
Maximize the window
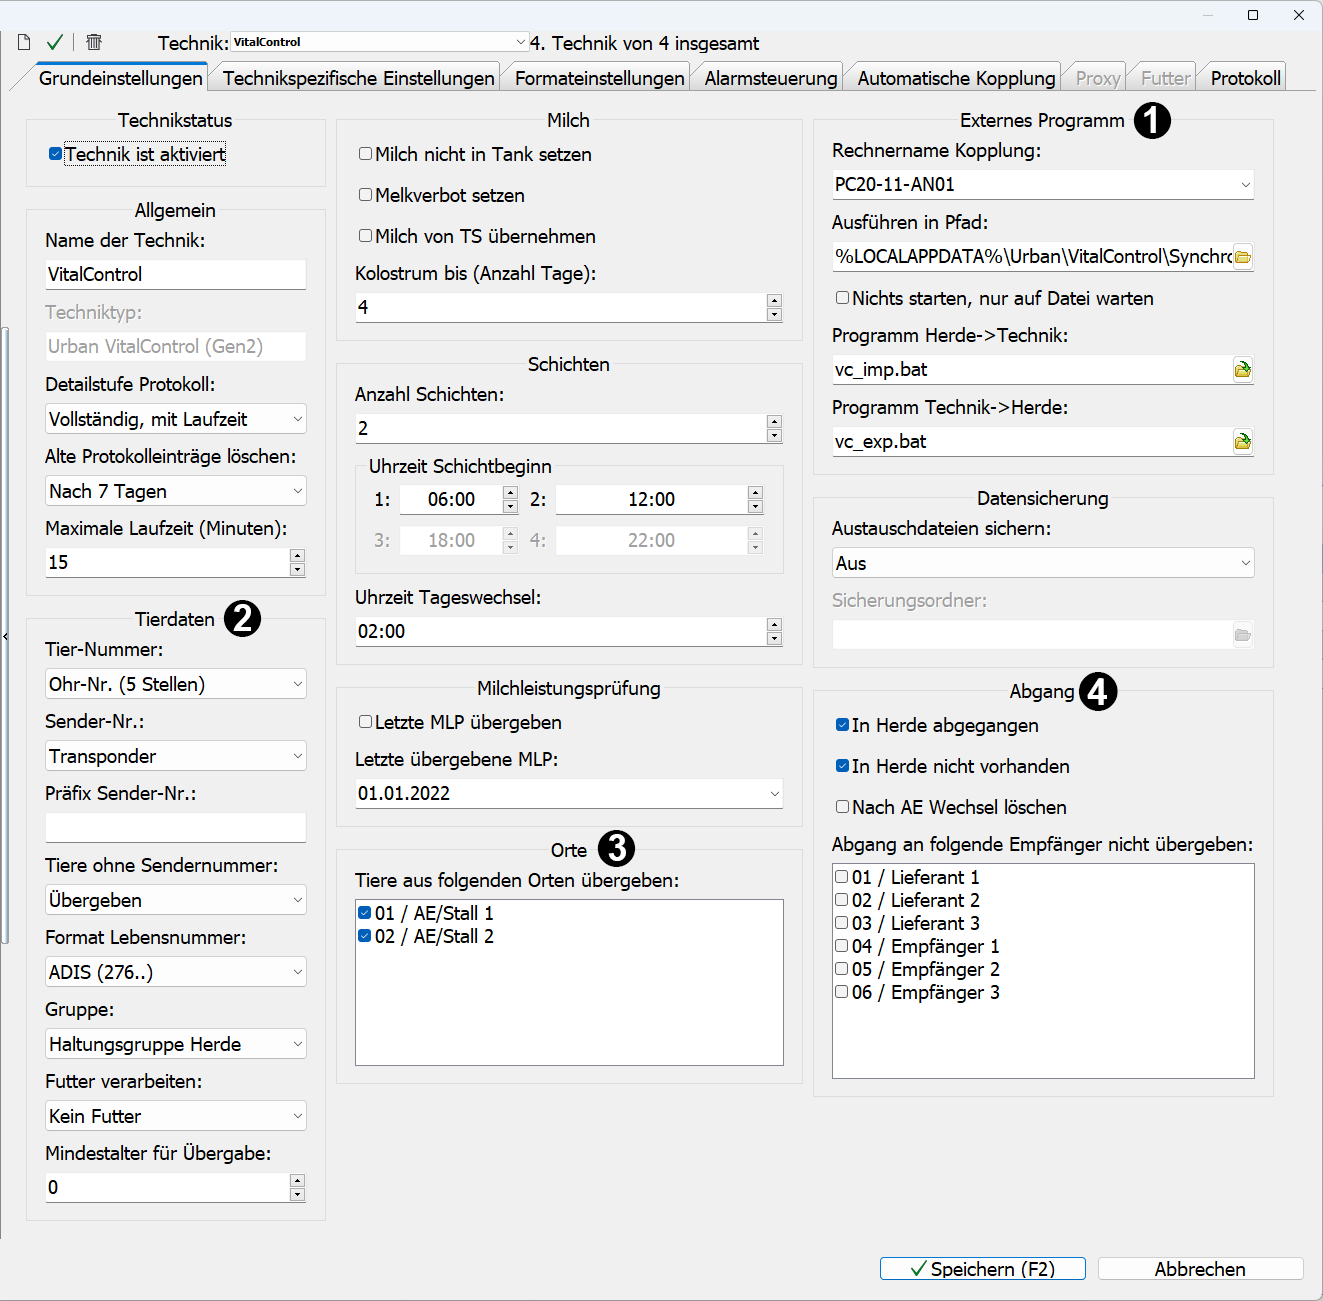(1253, 15)
